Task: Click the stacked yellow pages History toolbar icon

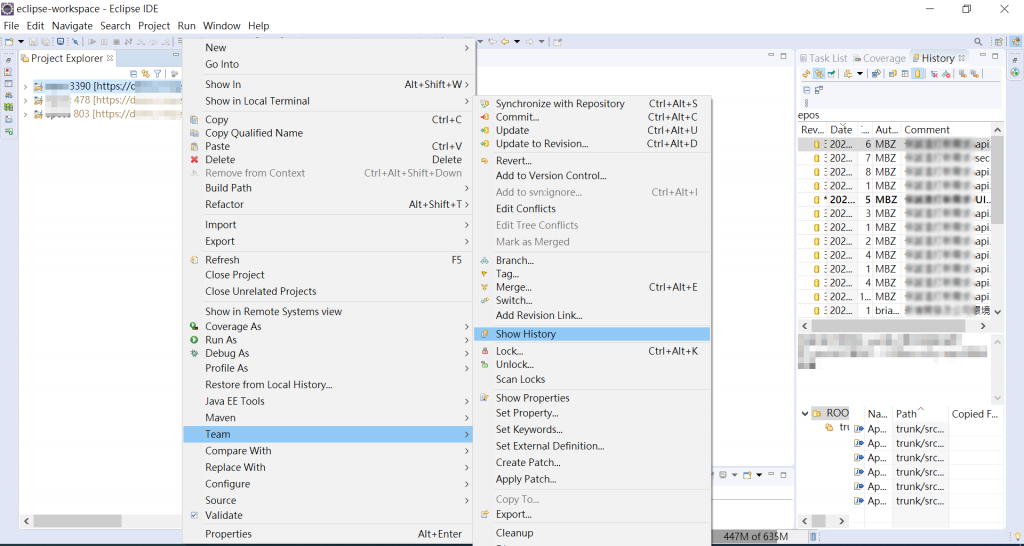Action: click(x=893, y=74)
